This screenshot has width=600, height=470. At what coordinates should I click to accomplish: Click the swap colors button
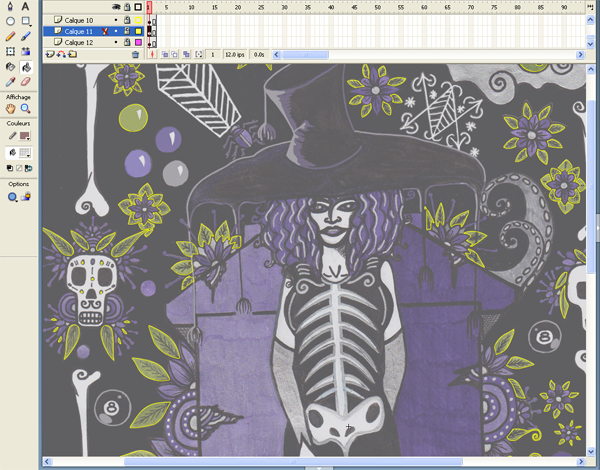point(27,169)
